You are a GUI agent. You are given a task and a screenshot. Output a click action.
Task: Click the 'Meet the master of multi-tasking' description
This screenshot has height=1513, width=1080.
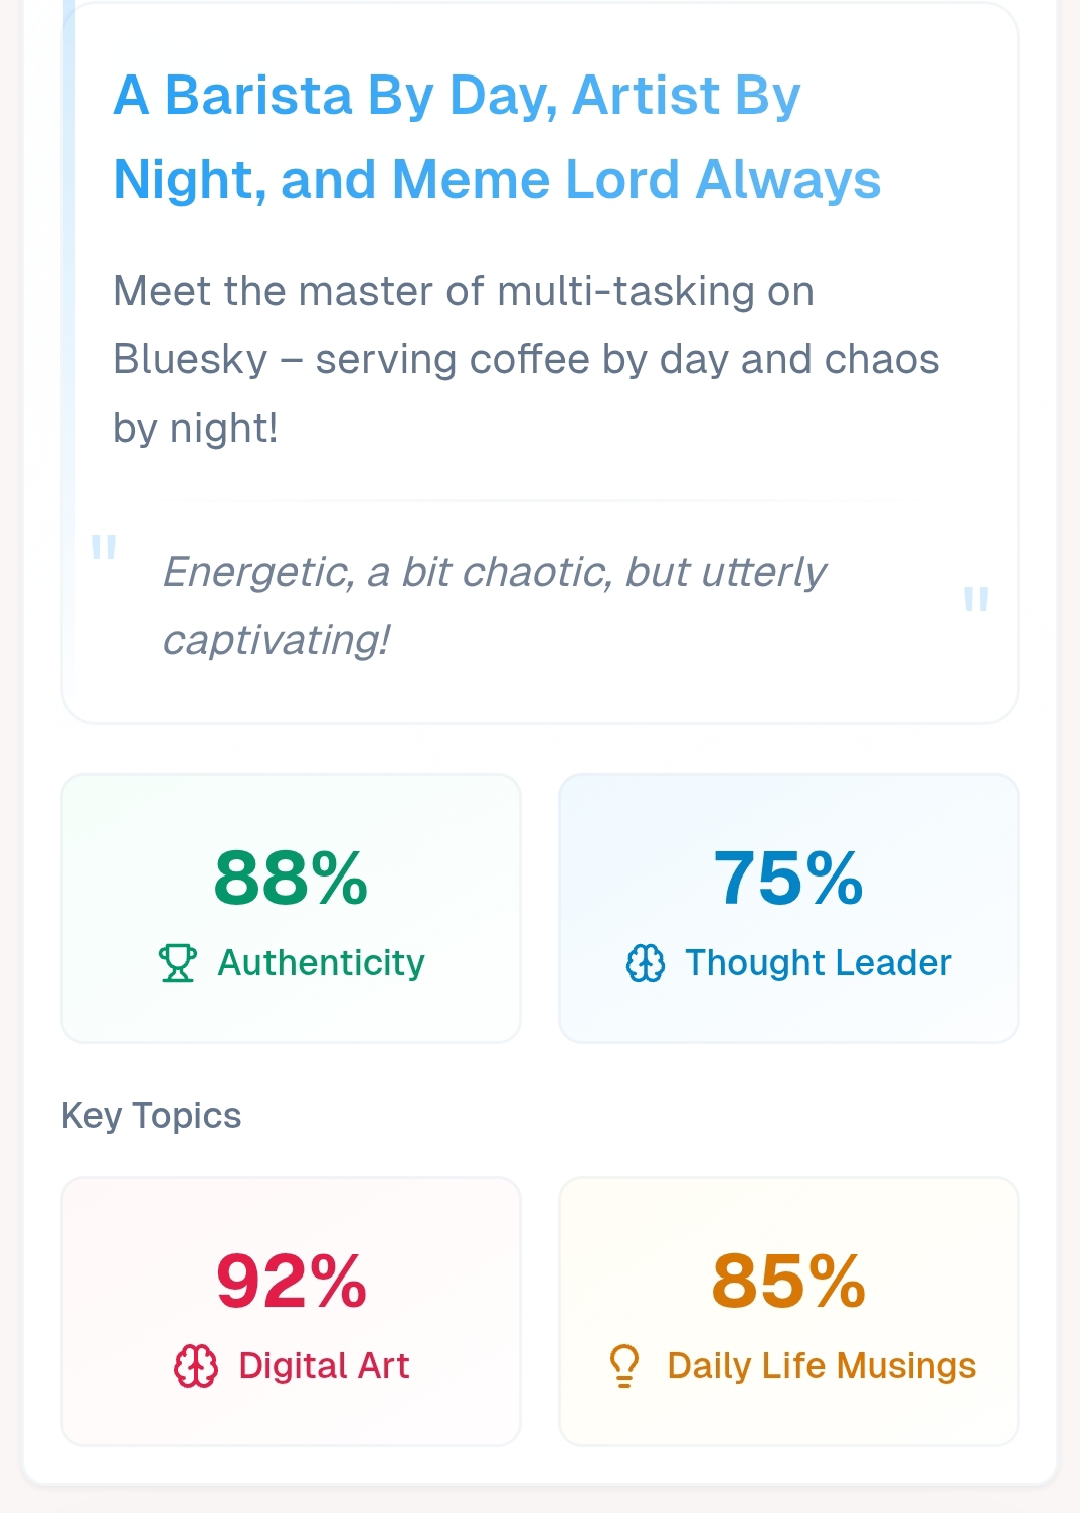525,359
